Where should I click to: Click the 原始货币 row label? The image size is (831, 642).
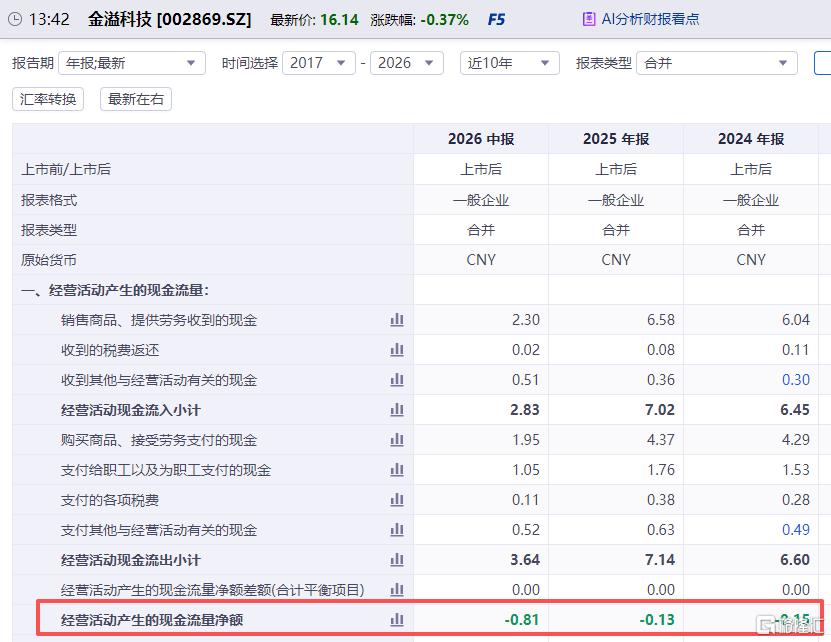click(x=49, y=260)
